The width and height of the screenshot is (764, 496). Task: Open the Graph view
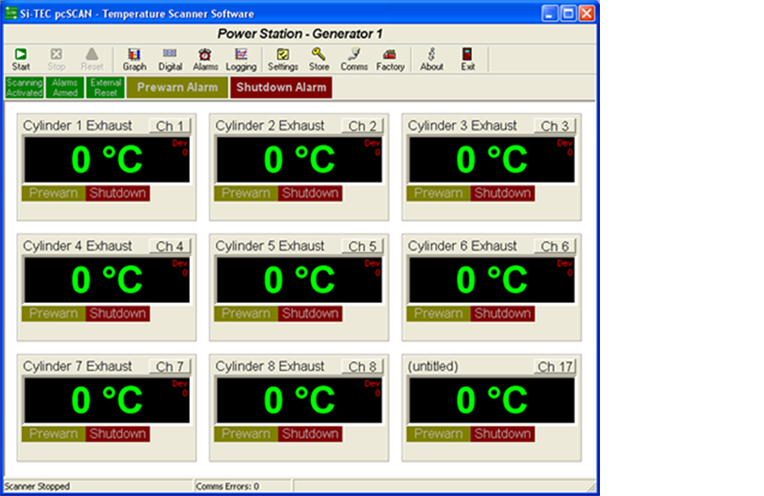134,59
